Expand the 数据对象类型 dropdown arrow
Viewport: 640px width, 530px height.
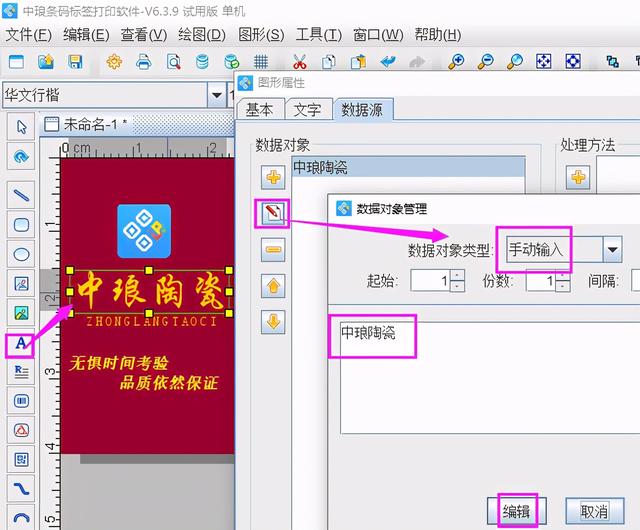tap(612, 249)
